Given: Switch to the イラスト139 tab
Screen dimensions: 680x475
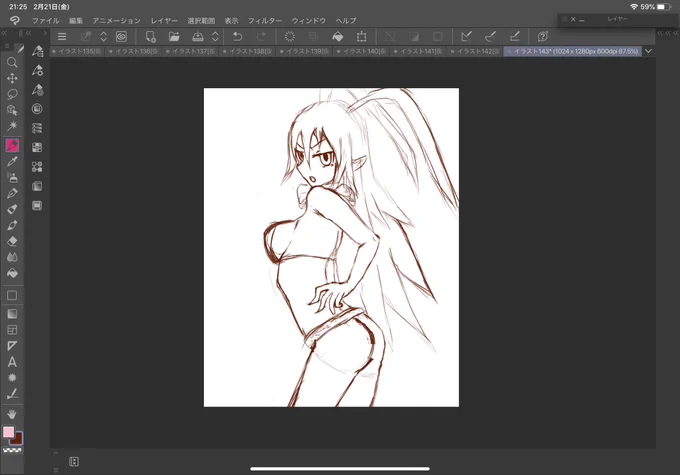Looking at the screenshot, I should click(304, 51).
